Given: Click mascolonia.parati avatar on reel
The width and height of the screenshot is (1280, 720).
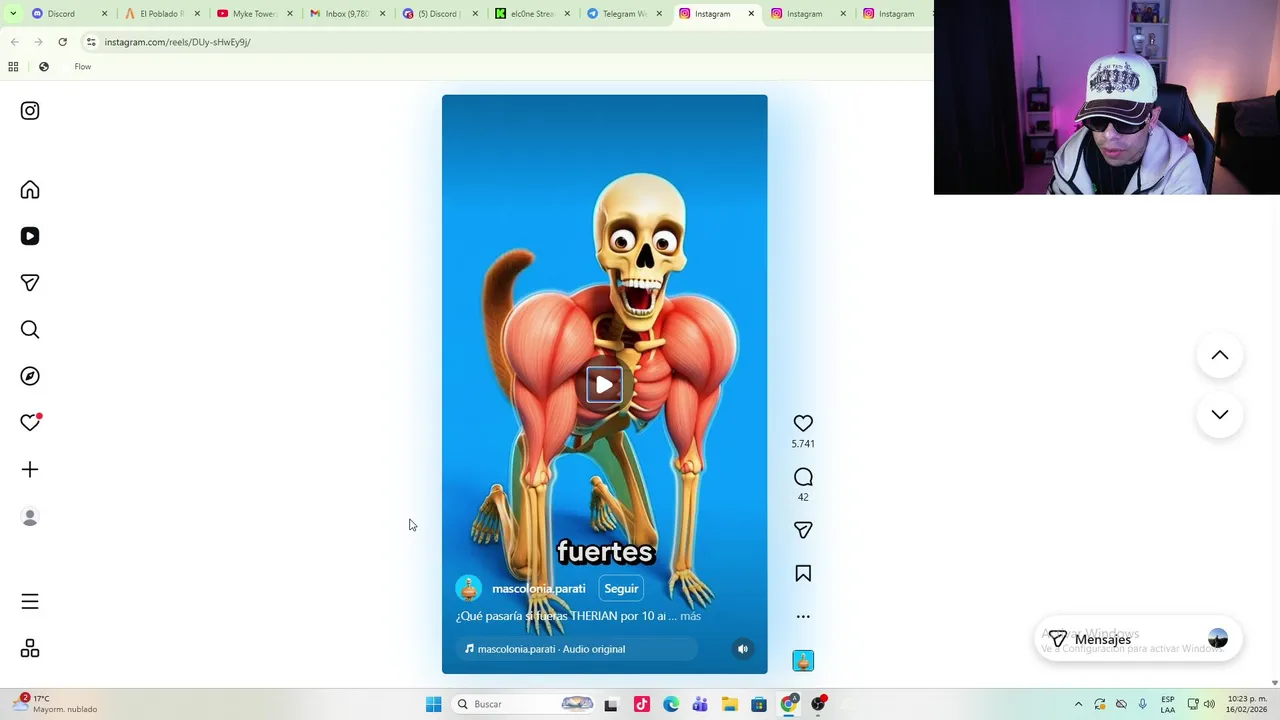Looking at the screenshot, I should click(x=469, y=589).
